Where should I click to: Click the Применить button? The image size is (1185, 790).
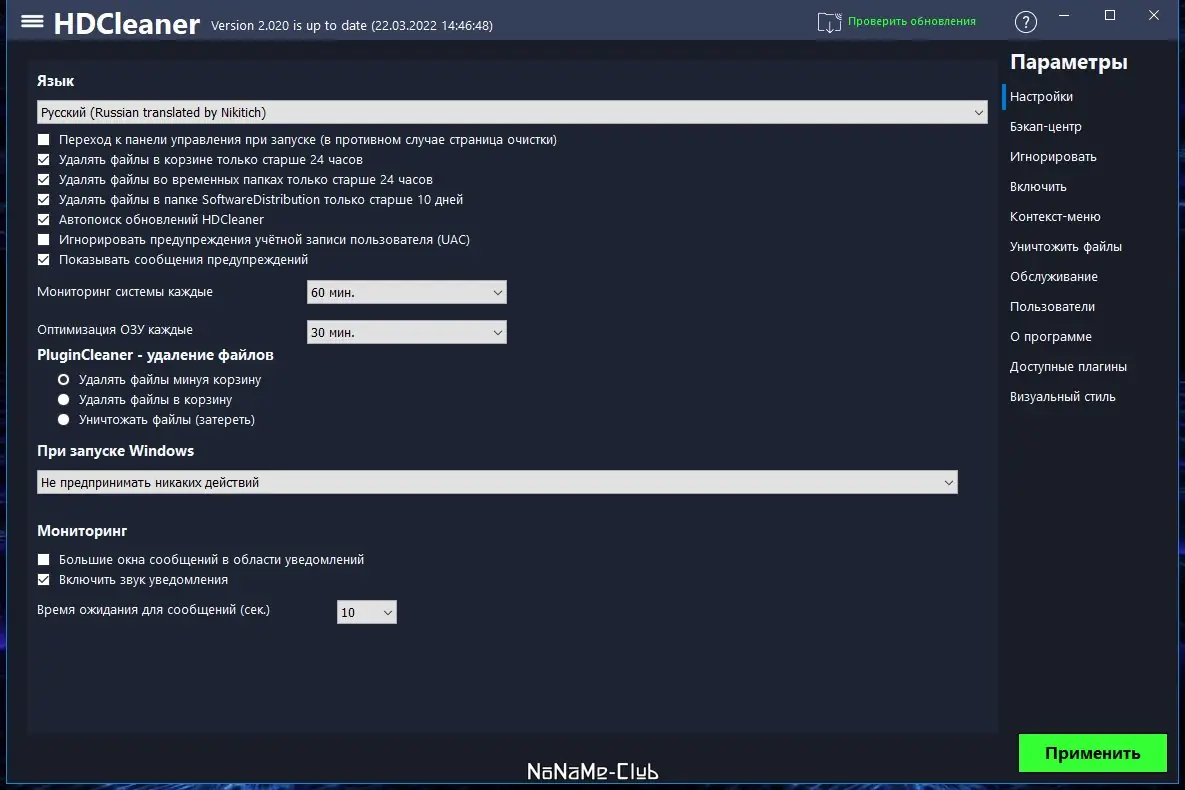tap(1092, 753)
